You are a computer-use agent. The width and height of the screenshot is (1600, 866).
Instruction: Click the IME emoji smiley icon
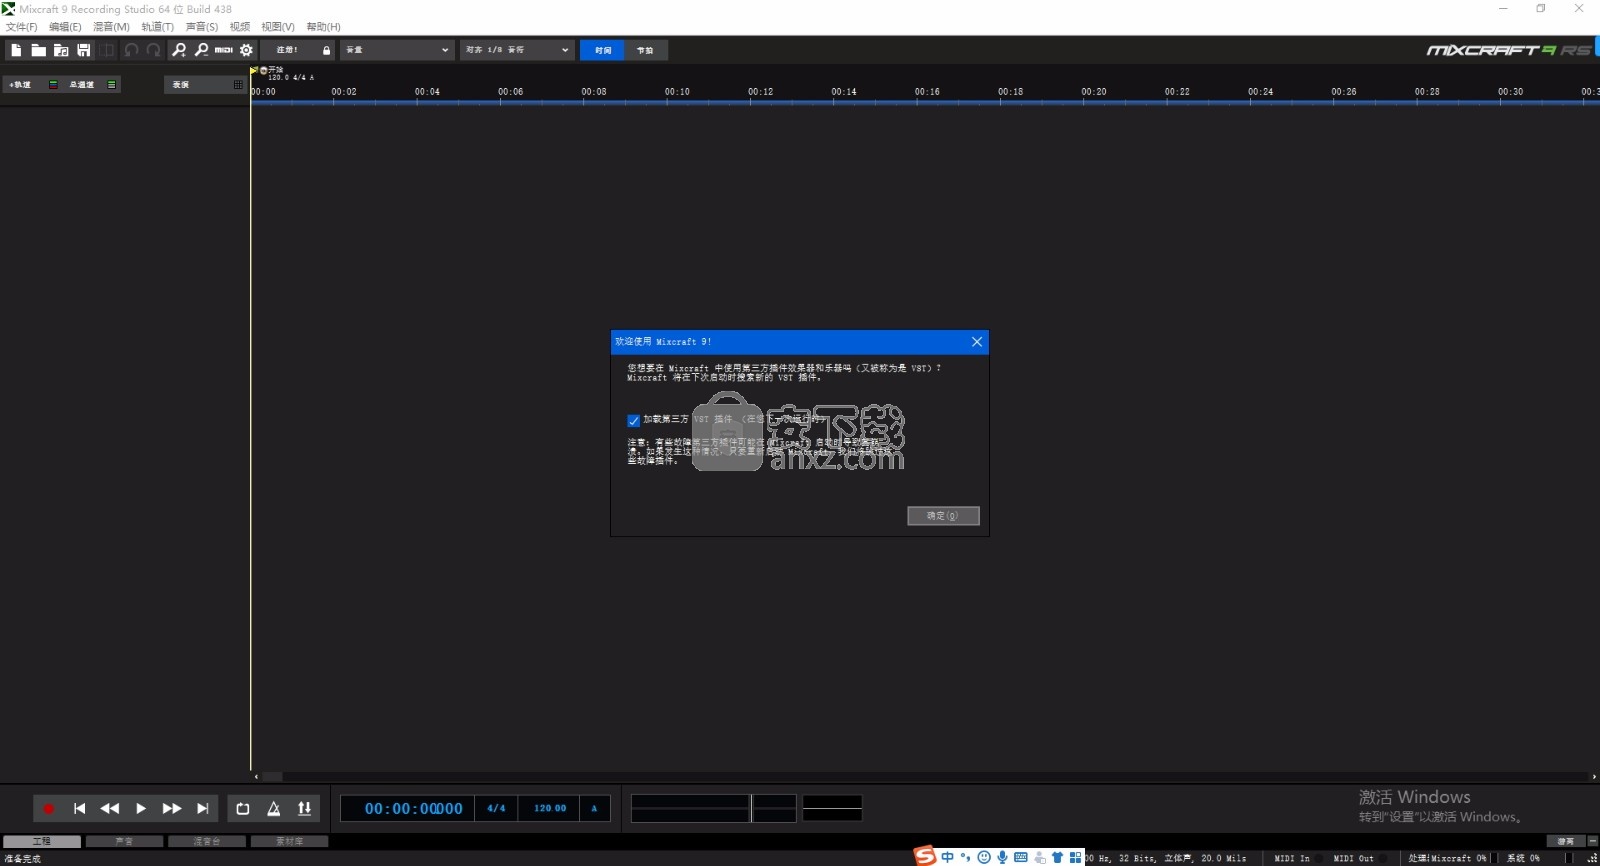click(984, 857)
